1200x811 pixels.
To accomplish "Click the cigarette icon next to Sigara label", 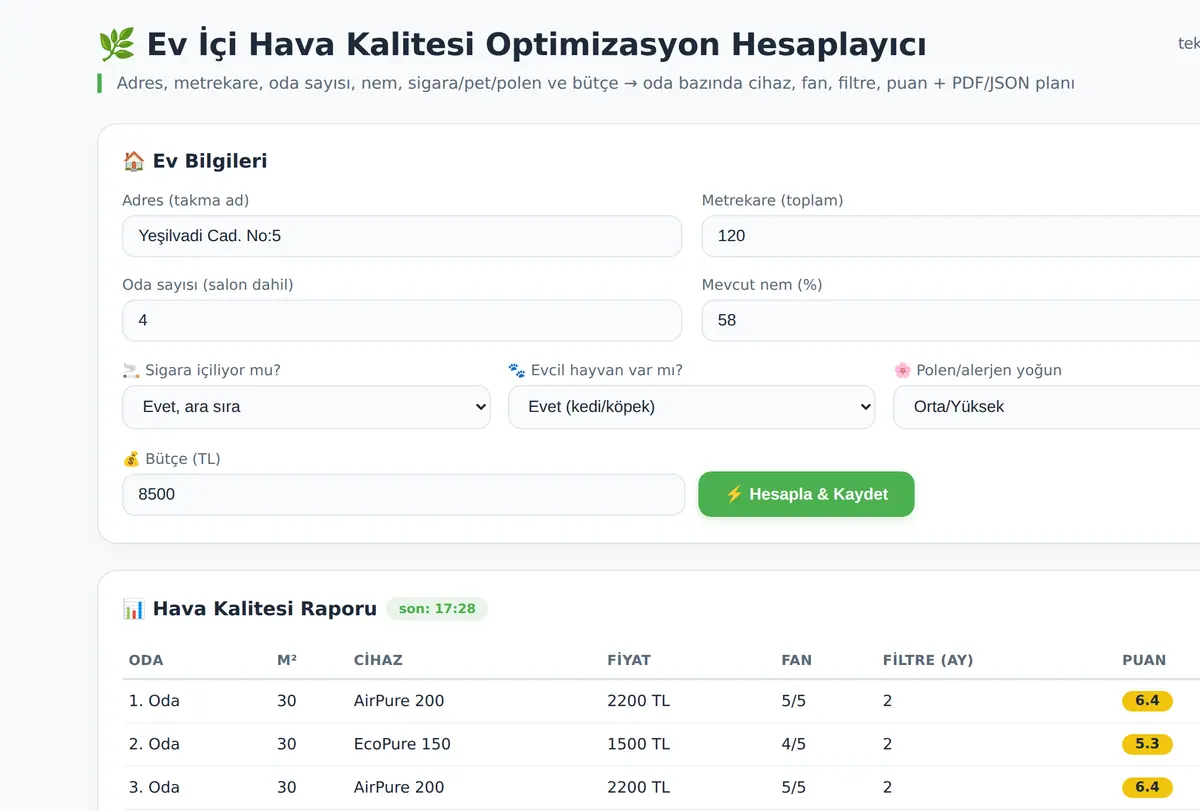I will (x=131, y=370).
